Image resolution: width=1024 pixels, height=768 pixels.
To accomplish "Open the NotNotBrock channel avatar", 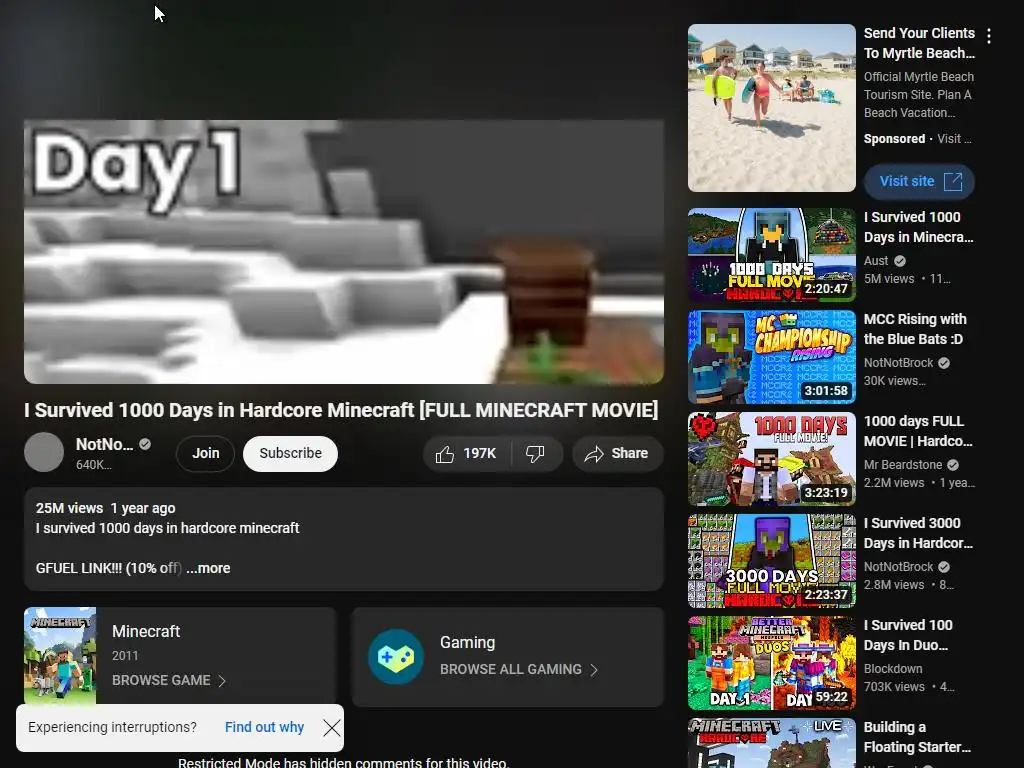I will pyautogui.click(x=44, y=452).
